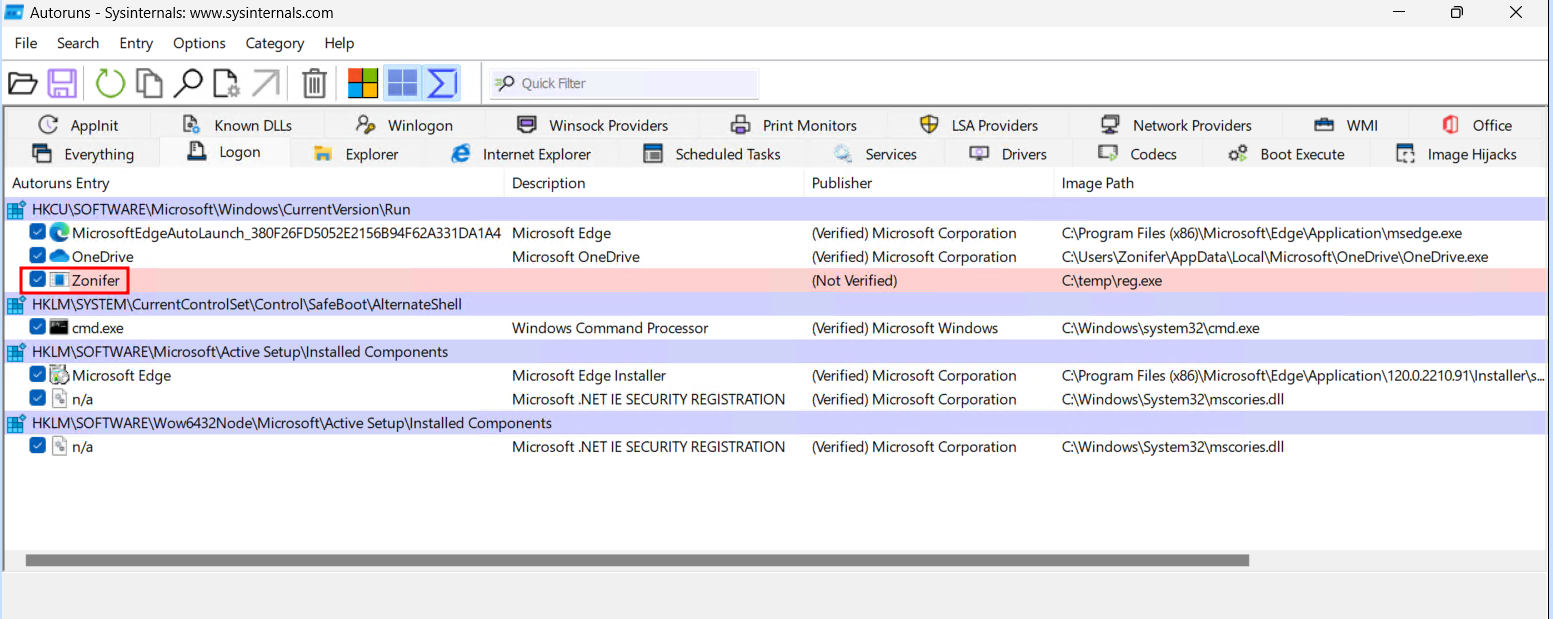1553x619 pixels.
Task: Open the File menu
Action: click(26, 43)
